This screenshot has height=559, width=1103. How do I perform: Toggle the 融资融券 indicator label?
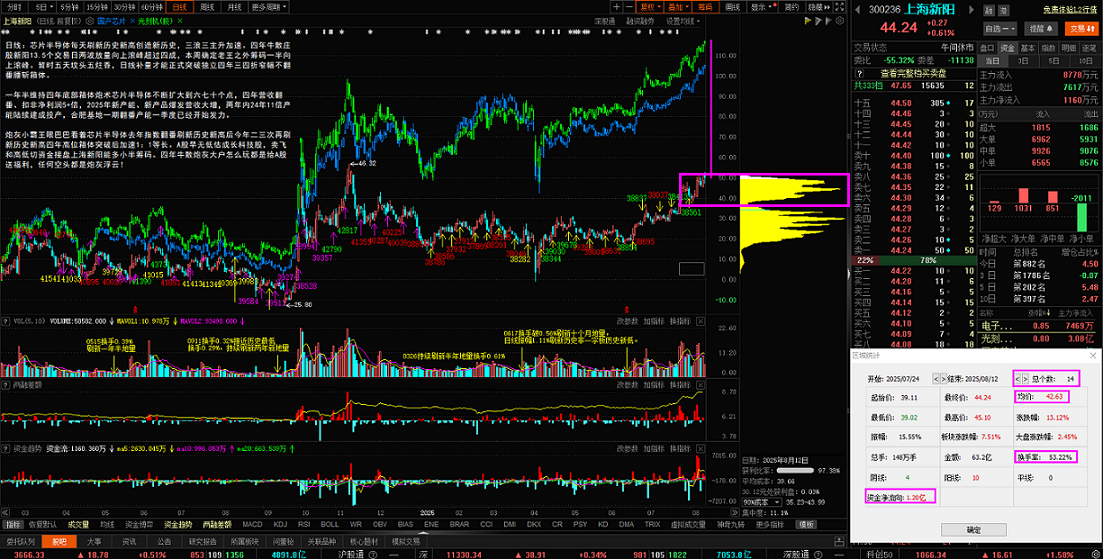[x=639, y=21]
